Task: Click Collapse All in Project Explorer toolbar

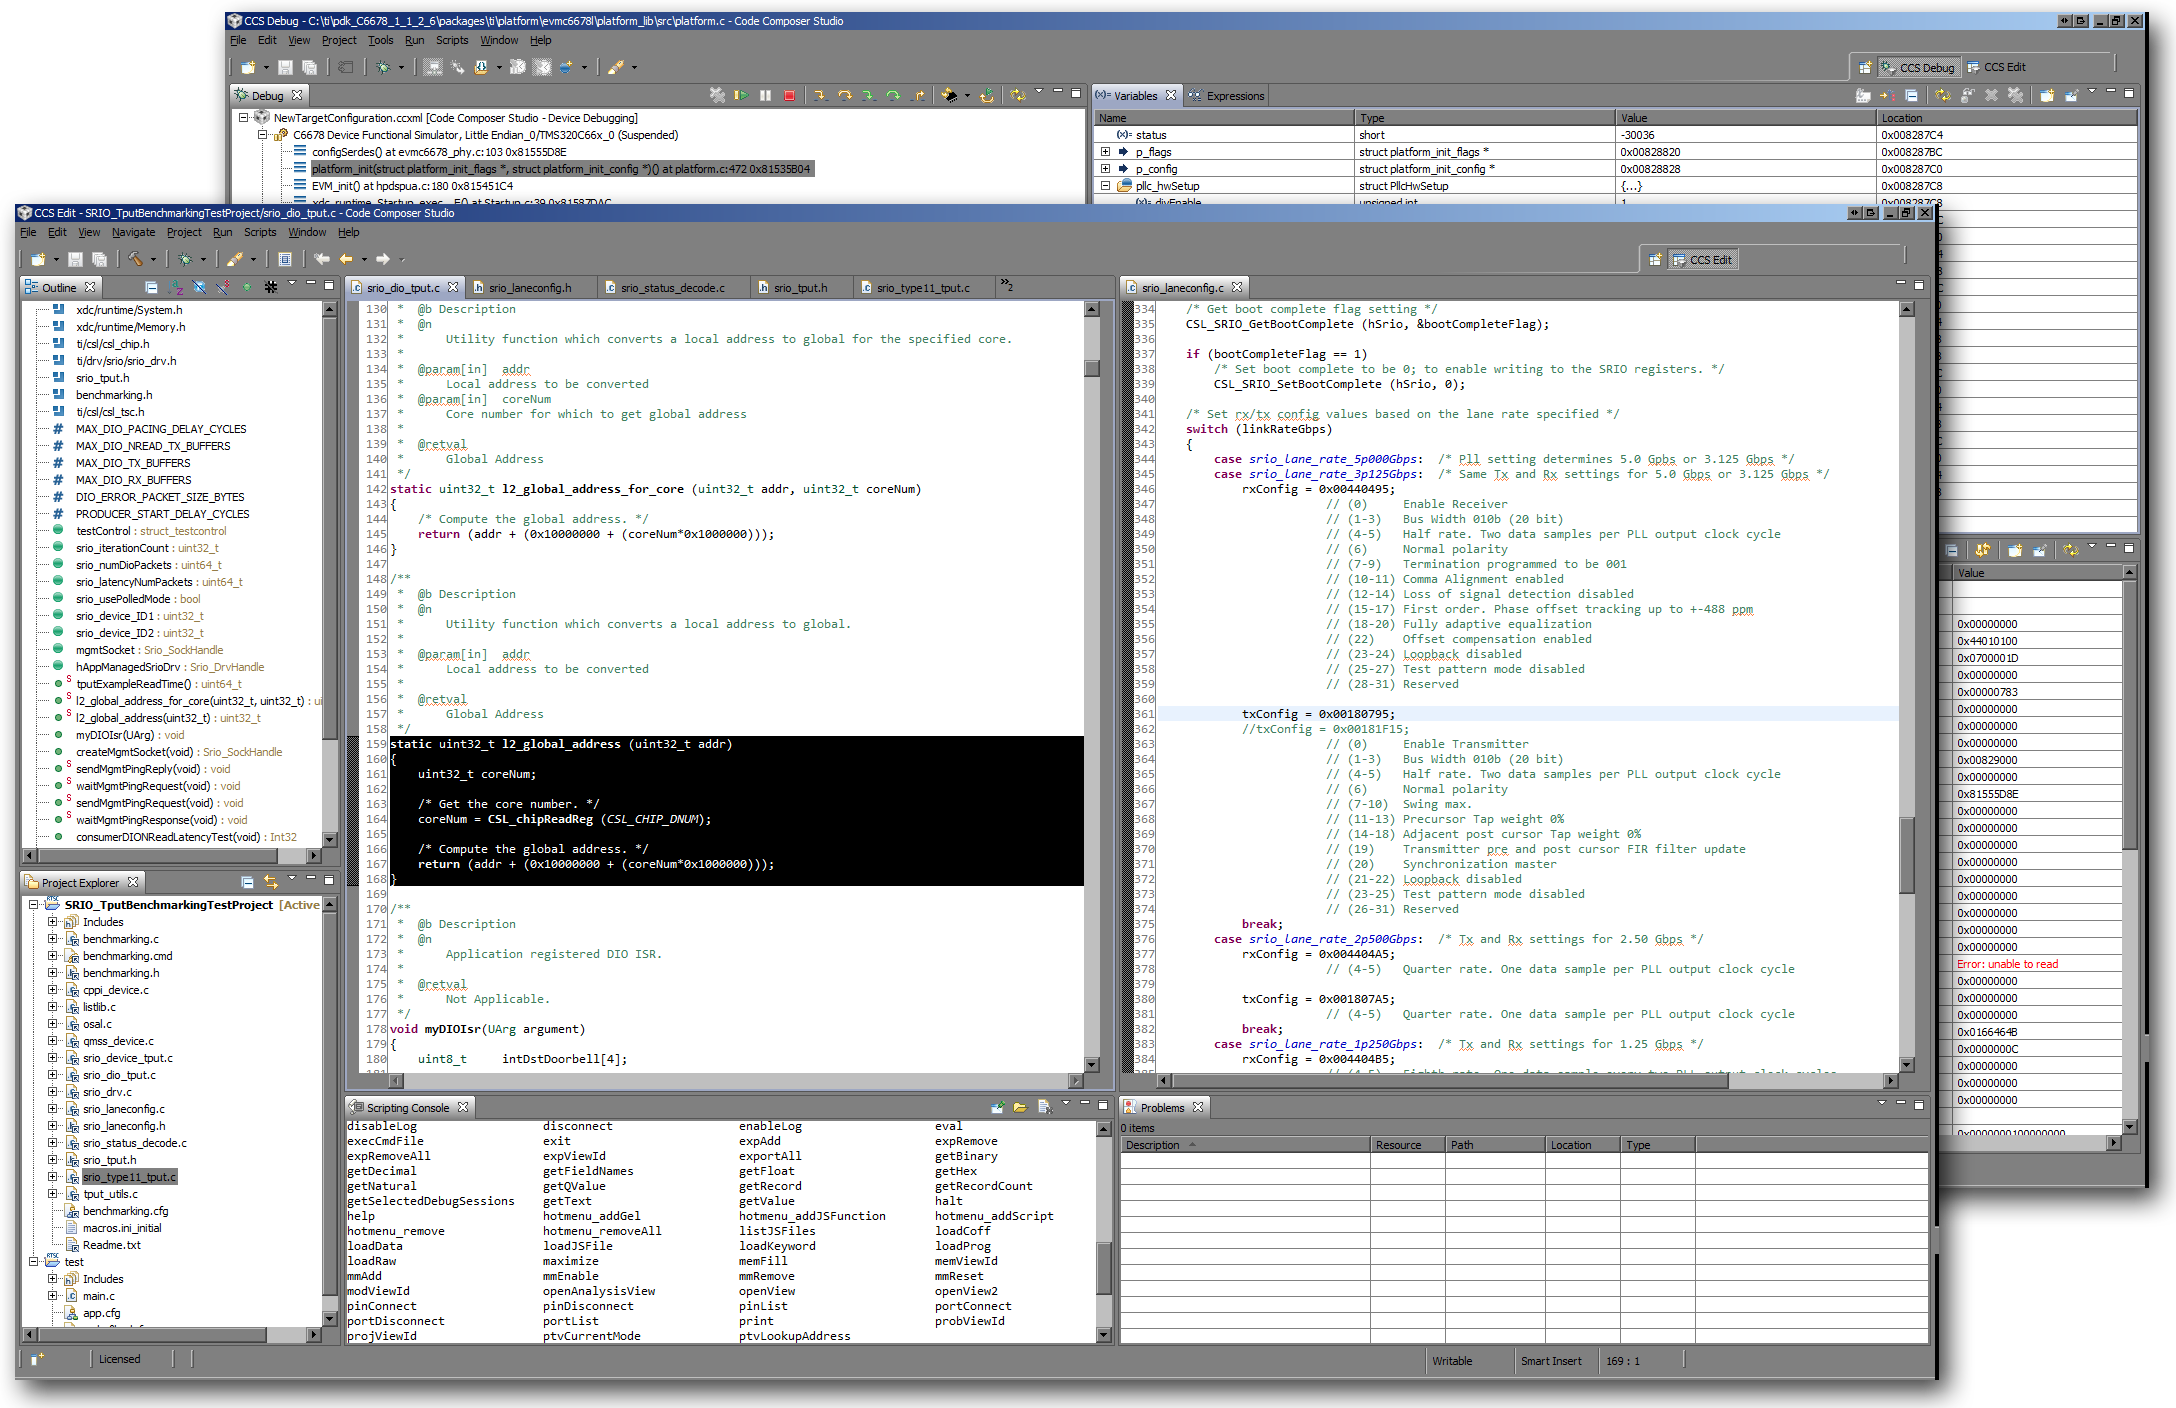Action: 247,882
